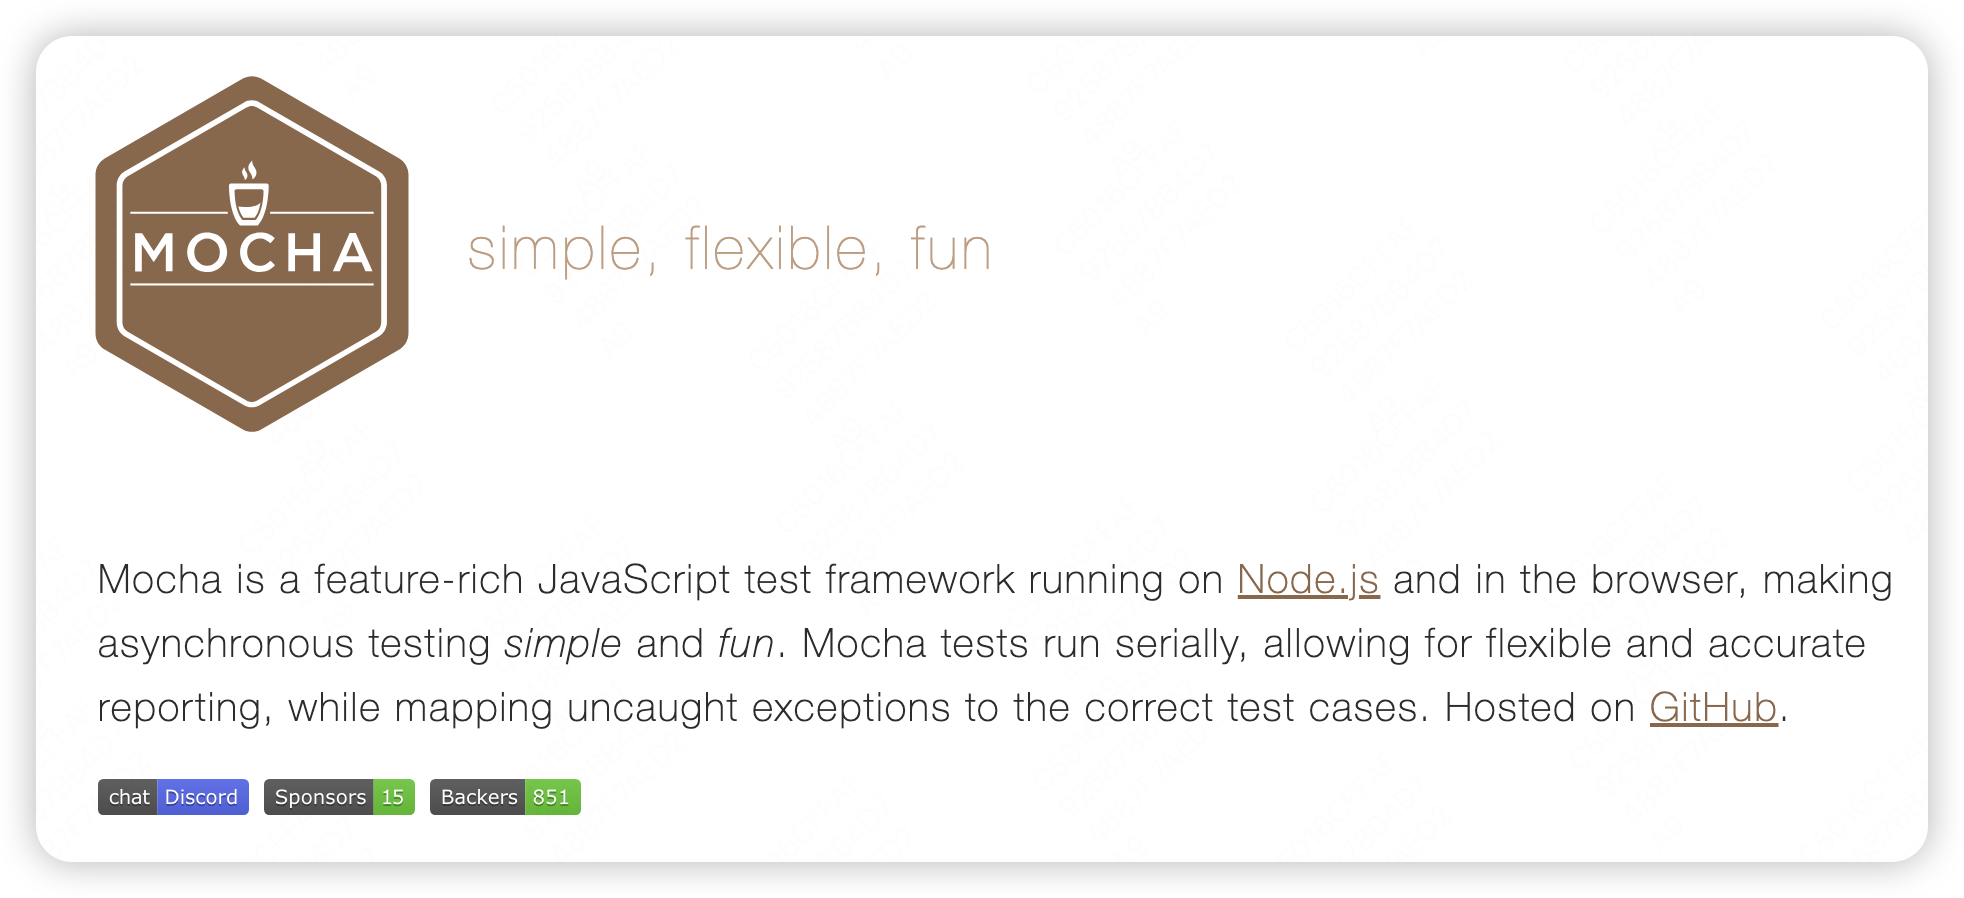The height and width of the screenshot is (898, 1964).
Task: Click the Backers badge
Action: coord(505,797)
